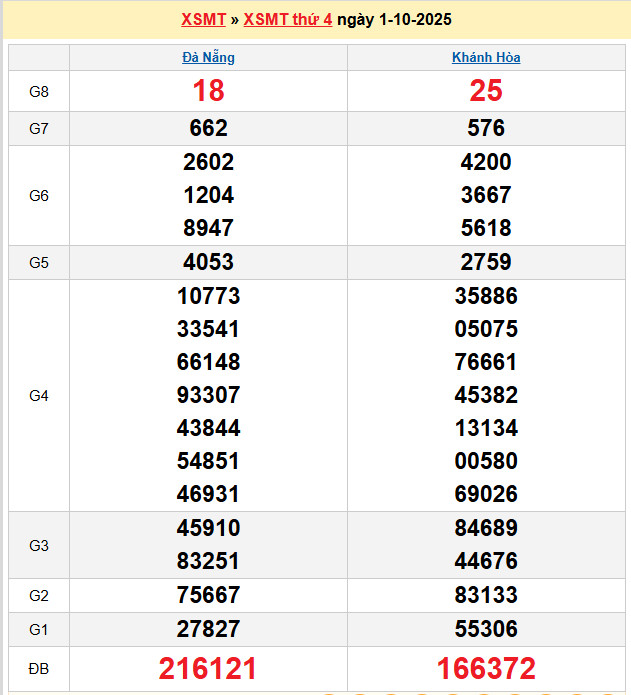This screenshot has height=695, width=631.
Task: Click the G7 number 576
Action: point(486,128)
